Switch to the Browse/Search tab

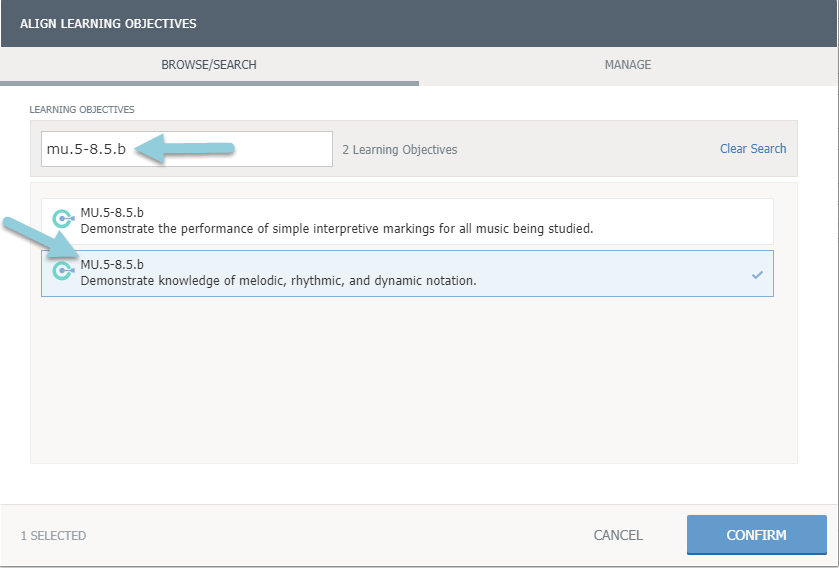click(x=209, y=65)
